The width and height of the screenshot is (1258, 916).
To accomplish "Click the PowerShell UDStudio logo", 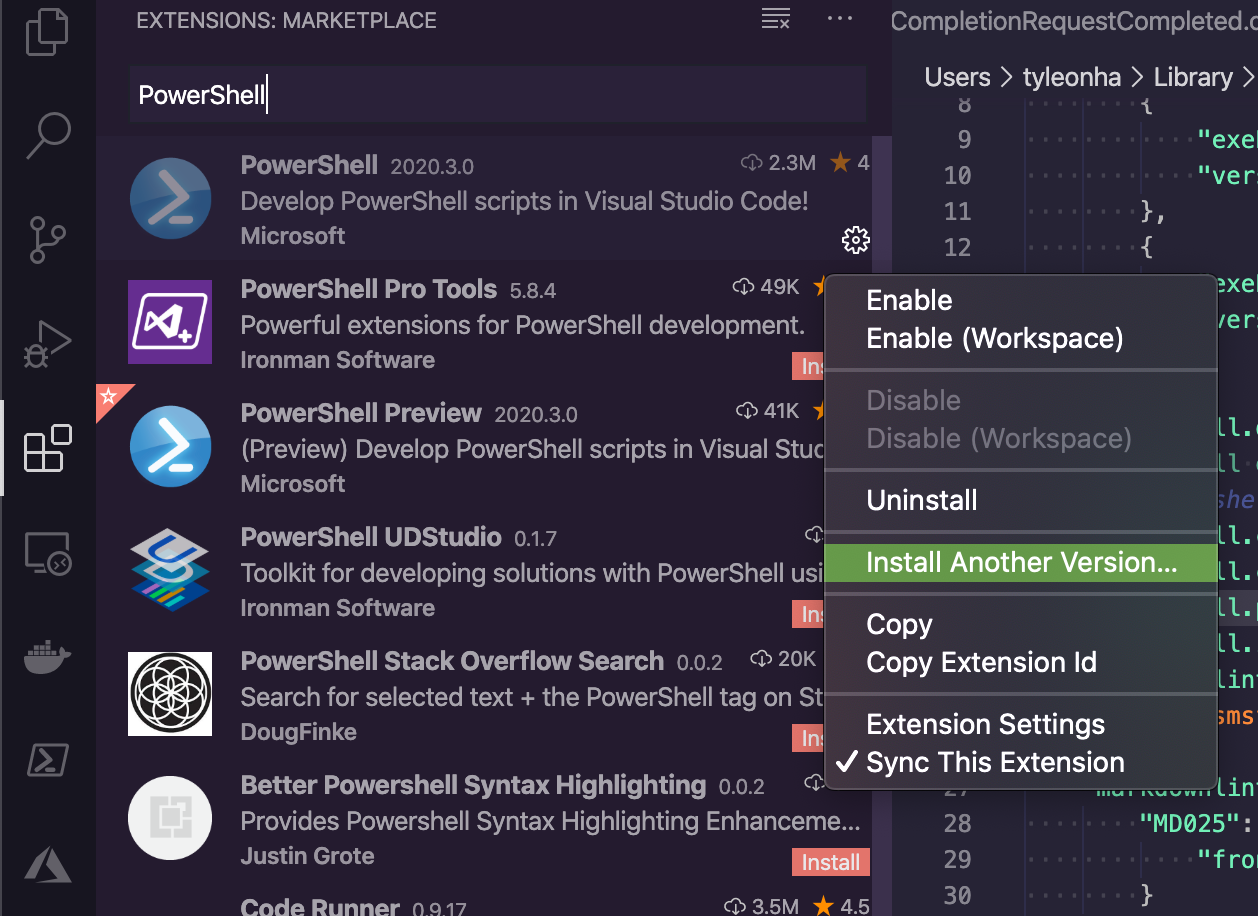I will coord(170,570).
